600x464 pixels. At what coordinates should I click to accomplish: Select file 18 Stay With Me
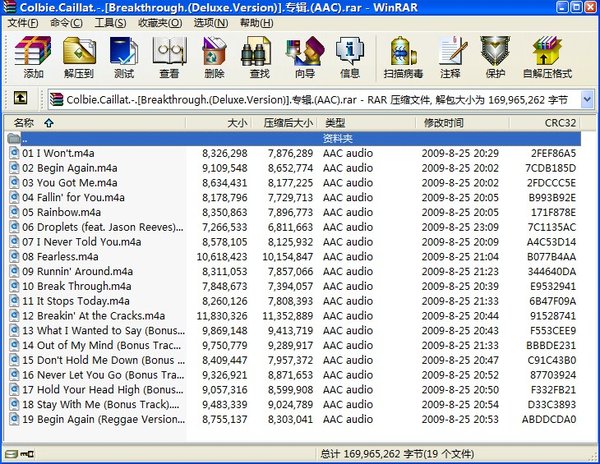100,404
